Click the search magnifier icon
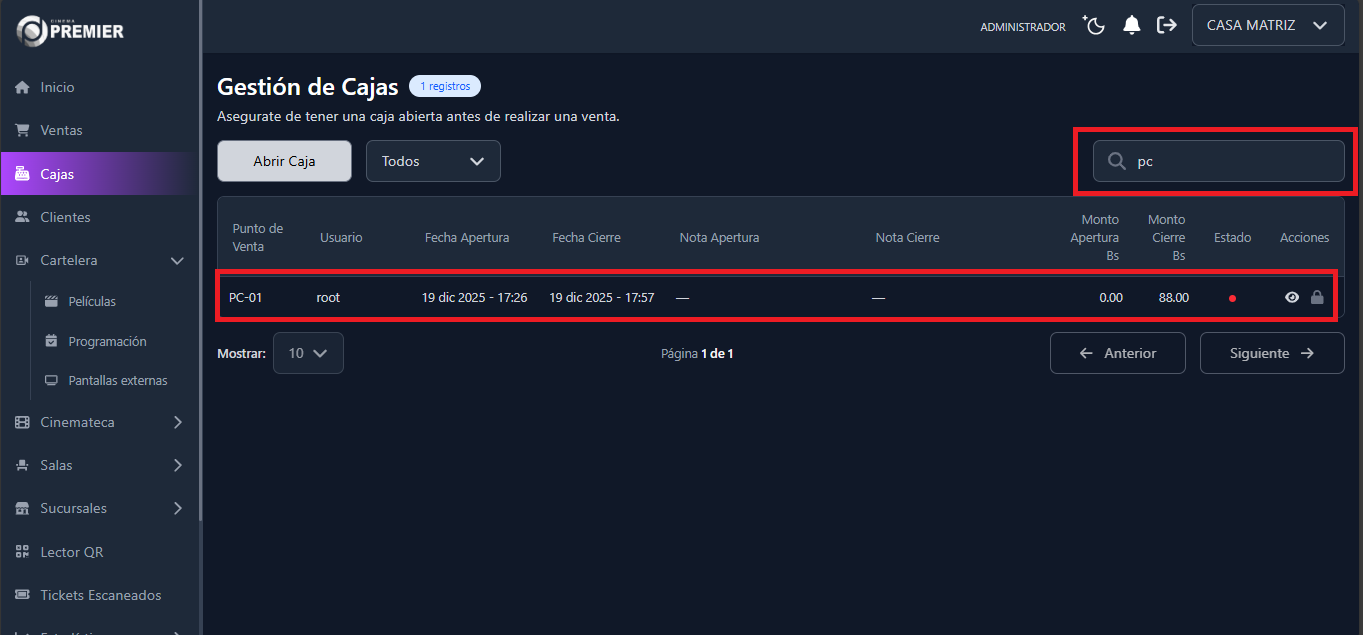1363x635 pixels. click(x=1117, y=161)
